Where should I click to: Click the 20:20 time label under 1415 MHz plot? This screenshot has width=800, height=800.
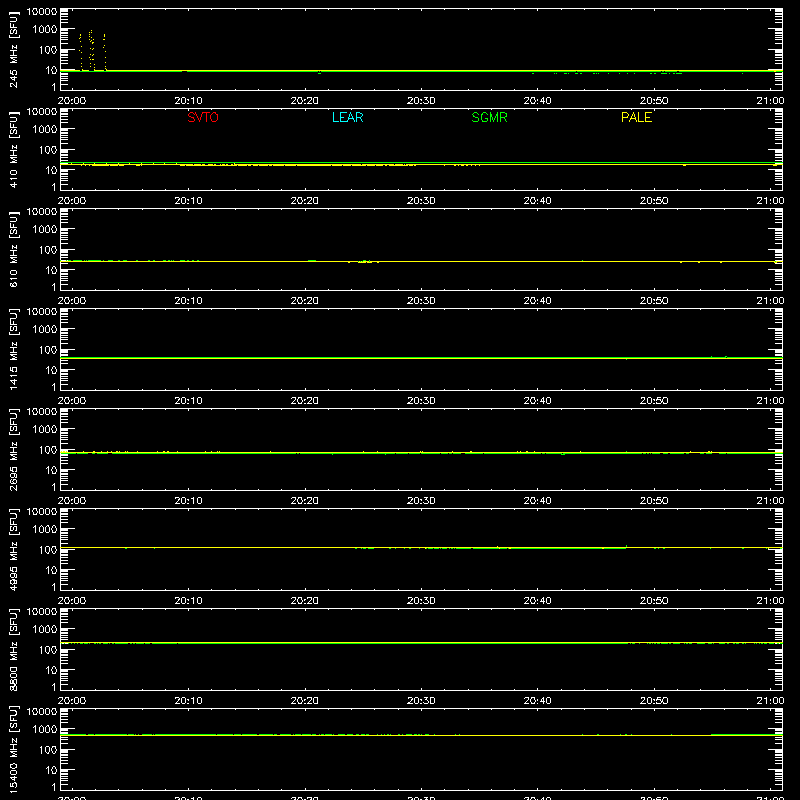click(305, 401)
